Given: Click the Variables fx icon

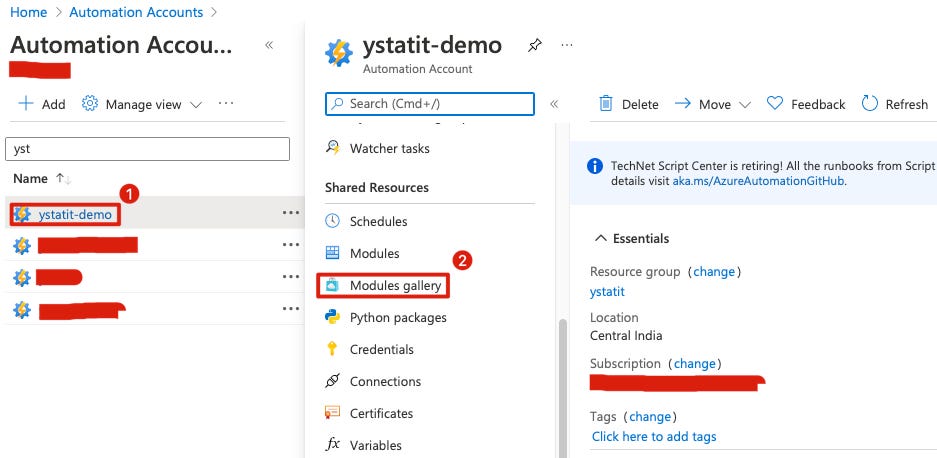Looking at the screenshot, I should click(332, 445).
